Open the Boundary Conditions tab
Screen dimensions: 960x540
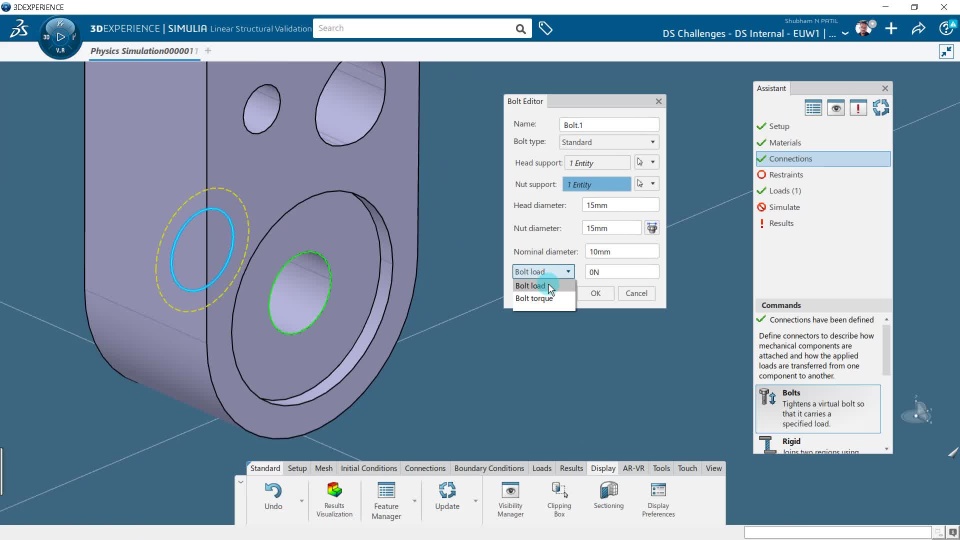[489, 468]
